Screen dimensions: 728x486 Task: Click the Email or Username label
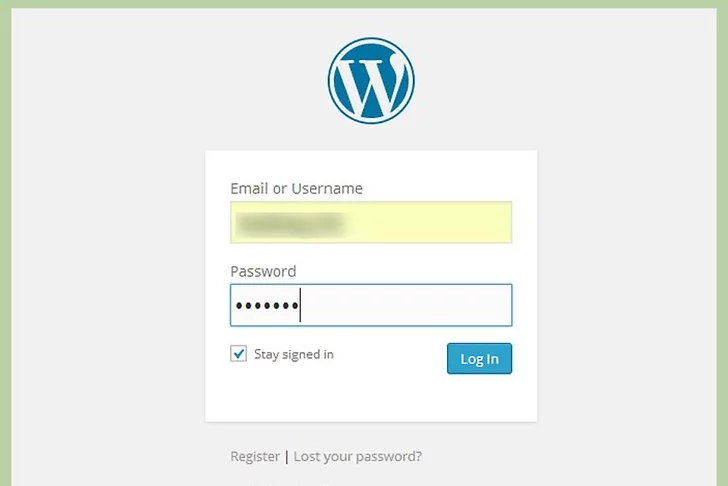click(296, 188)
